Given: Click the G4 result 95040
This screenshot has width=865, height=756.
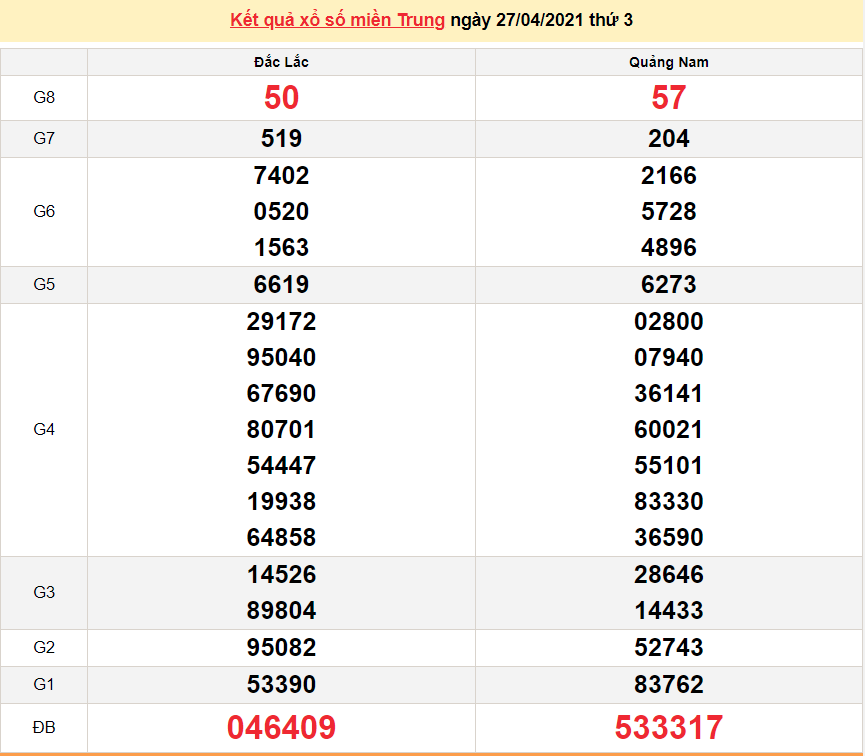Looking at the screenshot, I should point(281,358).
